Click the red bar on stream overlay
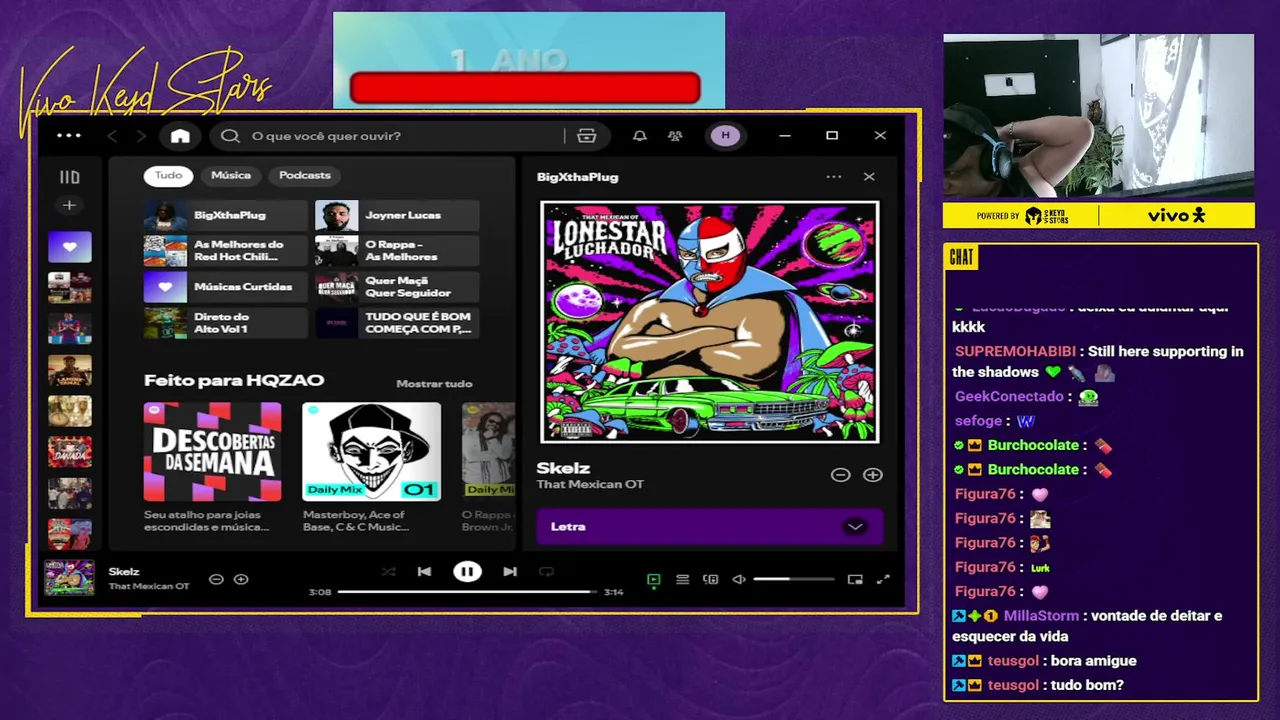This screenshot has height=720, width=1280. tap(525, 88)
